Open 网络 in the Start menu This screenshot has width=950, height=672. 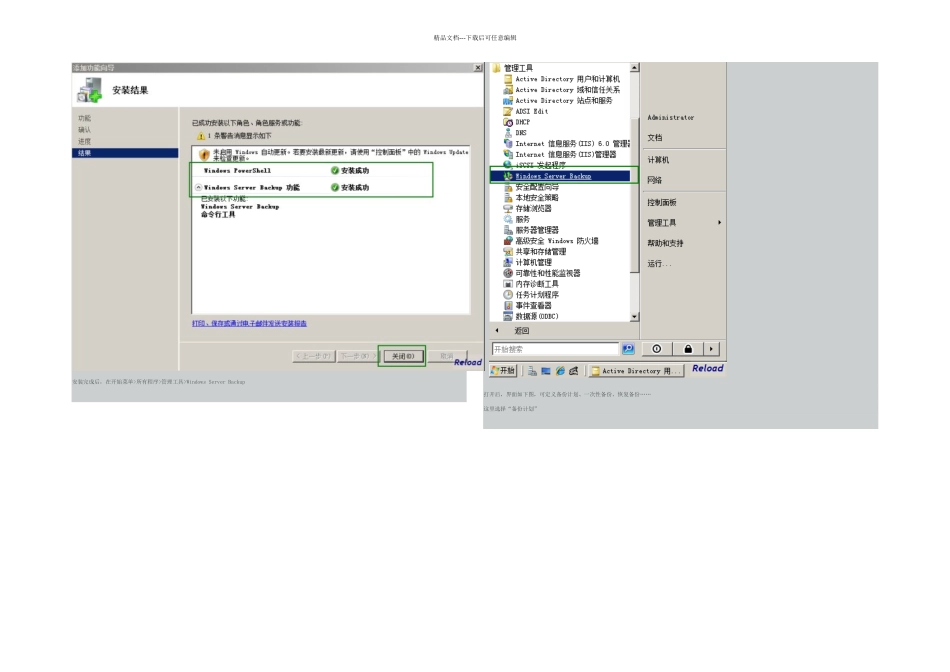[x=655, y=180]
